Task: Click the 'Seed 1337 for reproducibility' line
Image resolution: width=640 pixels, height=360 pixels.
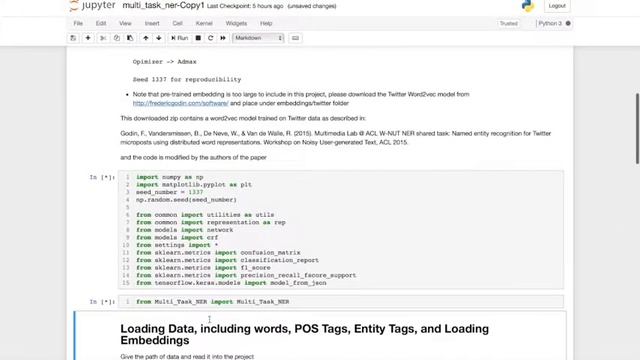Action: 187,80
